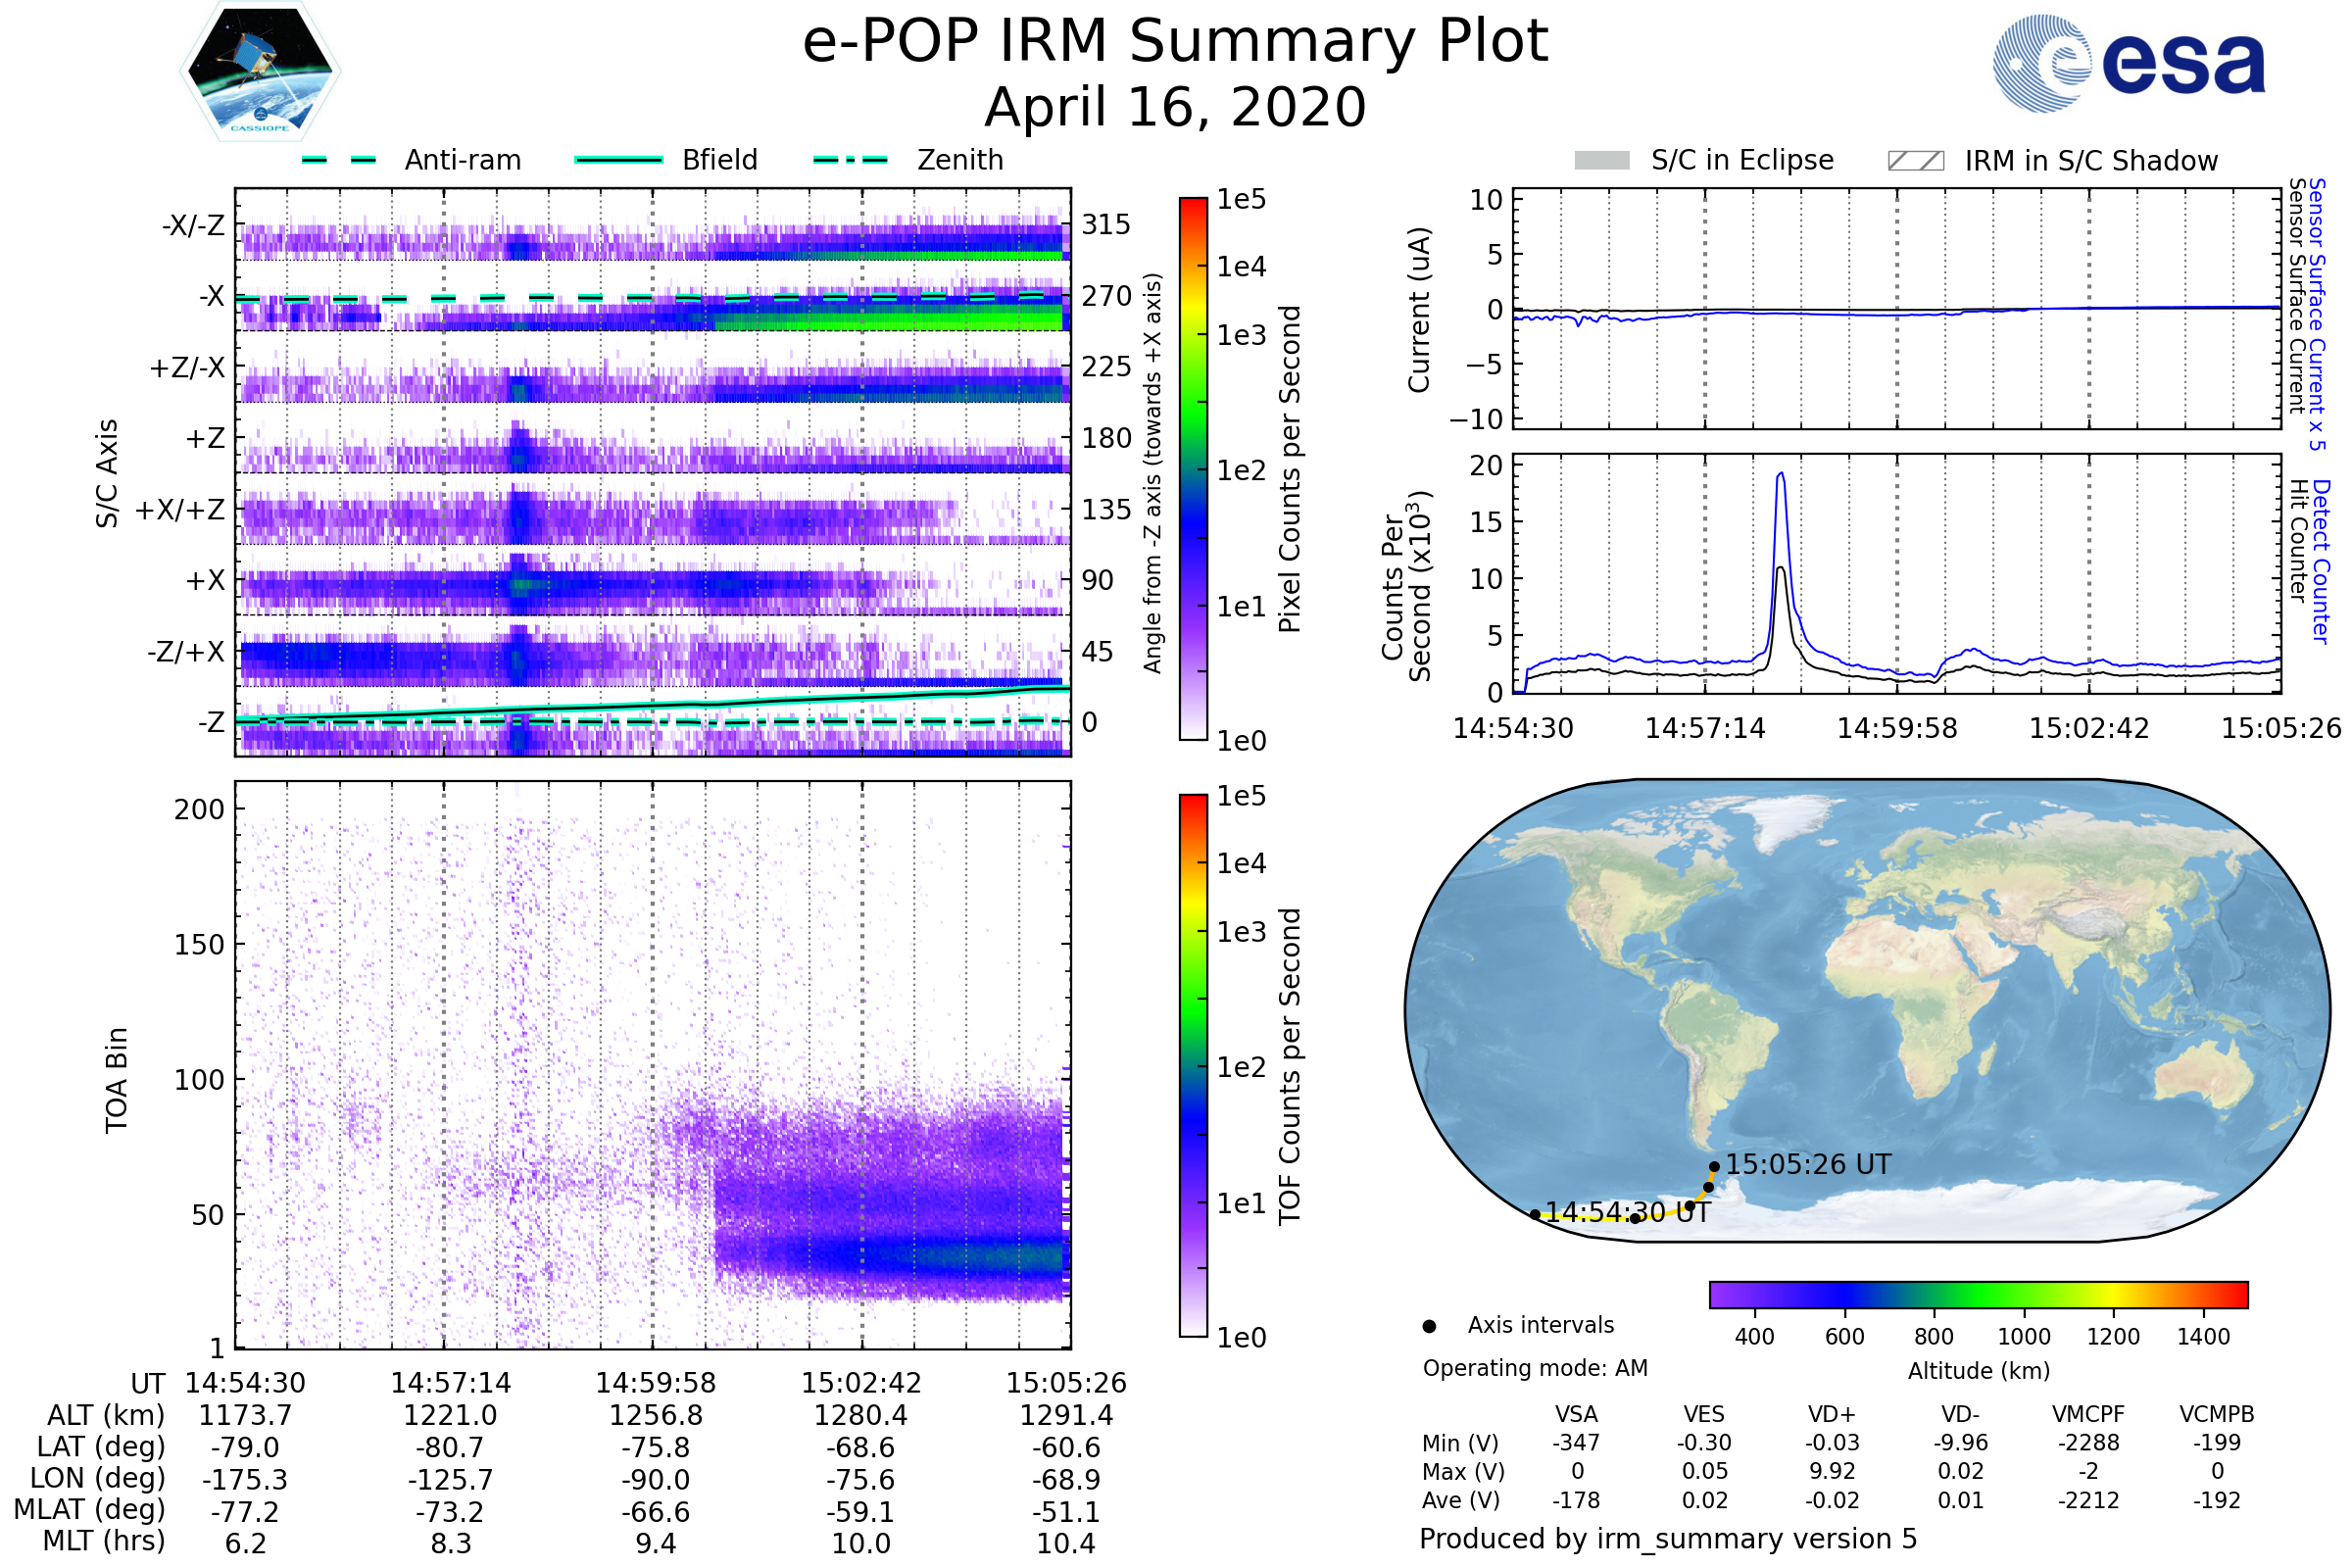Click the CASSIOPE satellite hexagon logo
This screenshot has width=2352, height=1568.
260,72
